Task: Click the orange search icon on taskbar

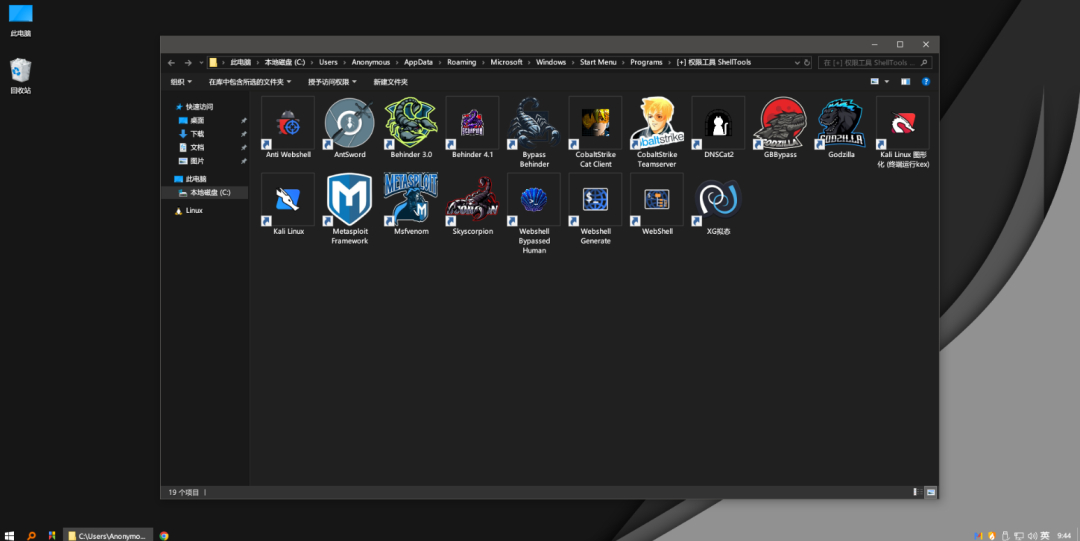Action: (31, 535)
